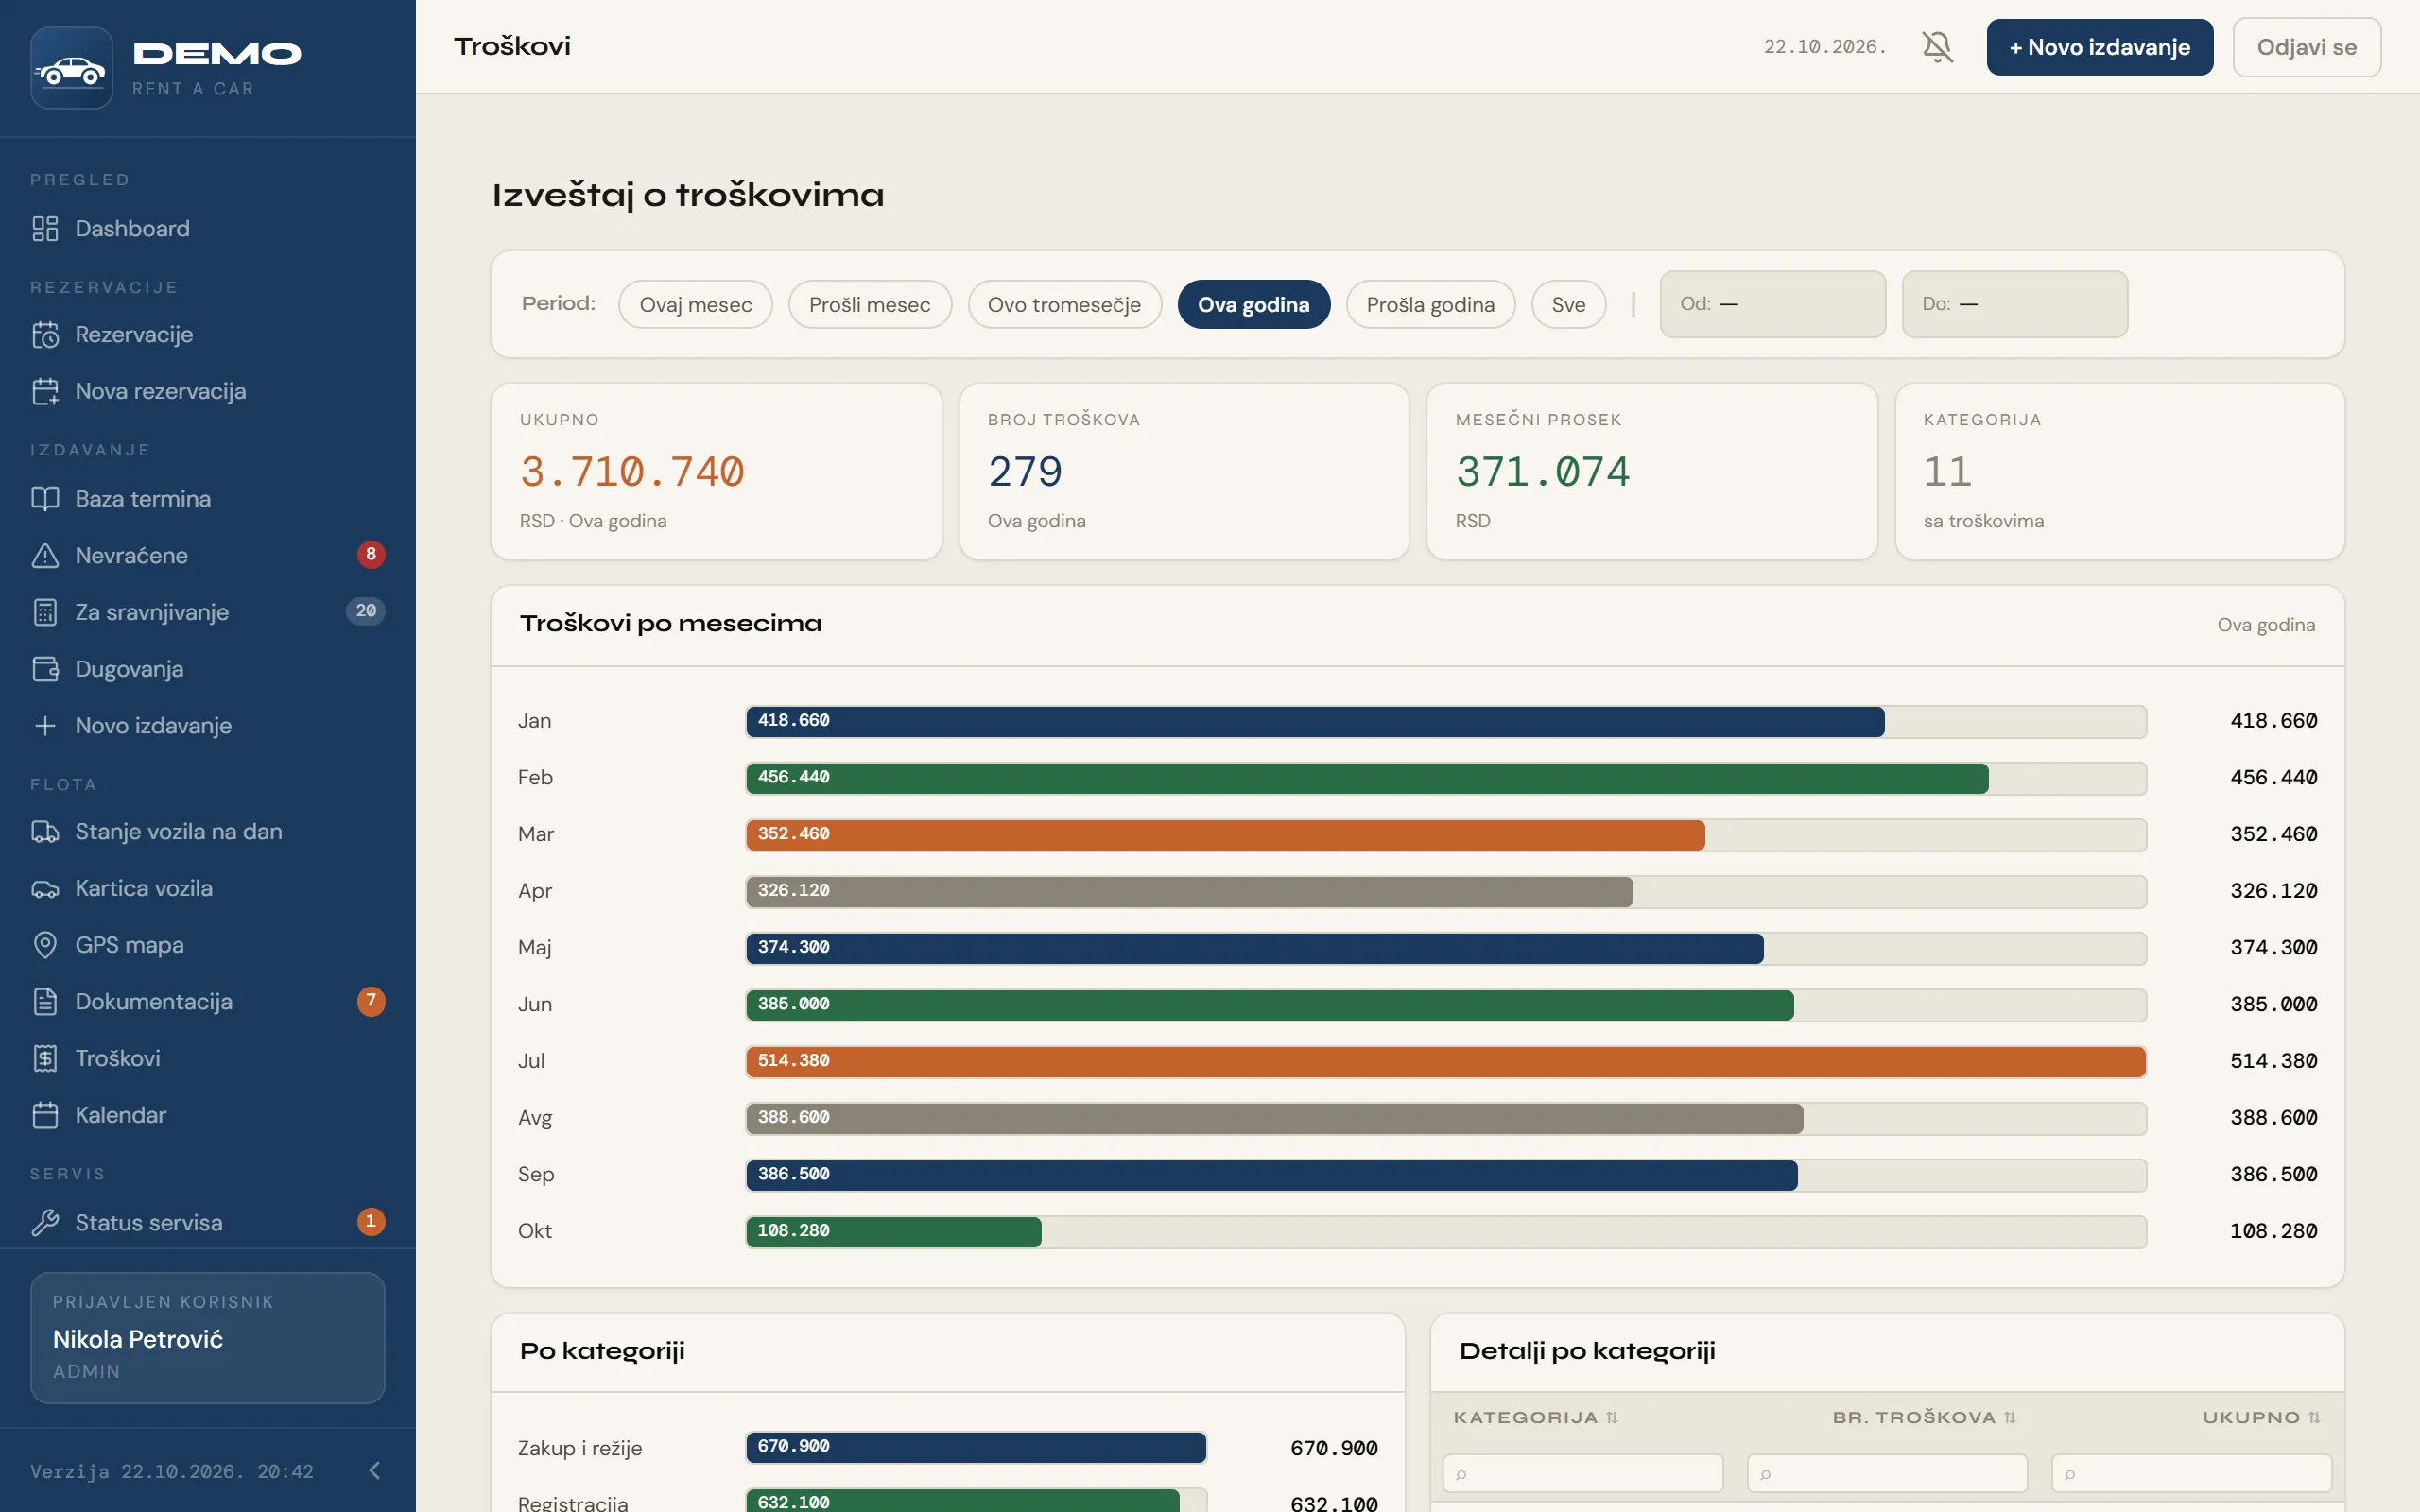Select the Ova godina period filter
Viewport: 2420px width, 1512px height.
point(1253,305)
